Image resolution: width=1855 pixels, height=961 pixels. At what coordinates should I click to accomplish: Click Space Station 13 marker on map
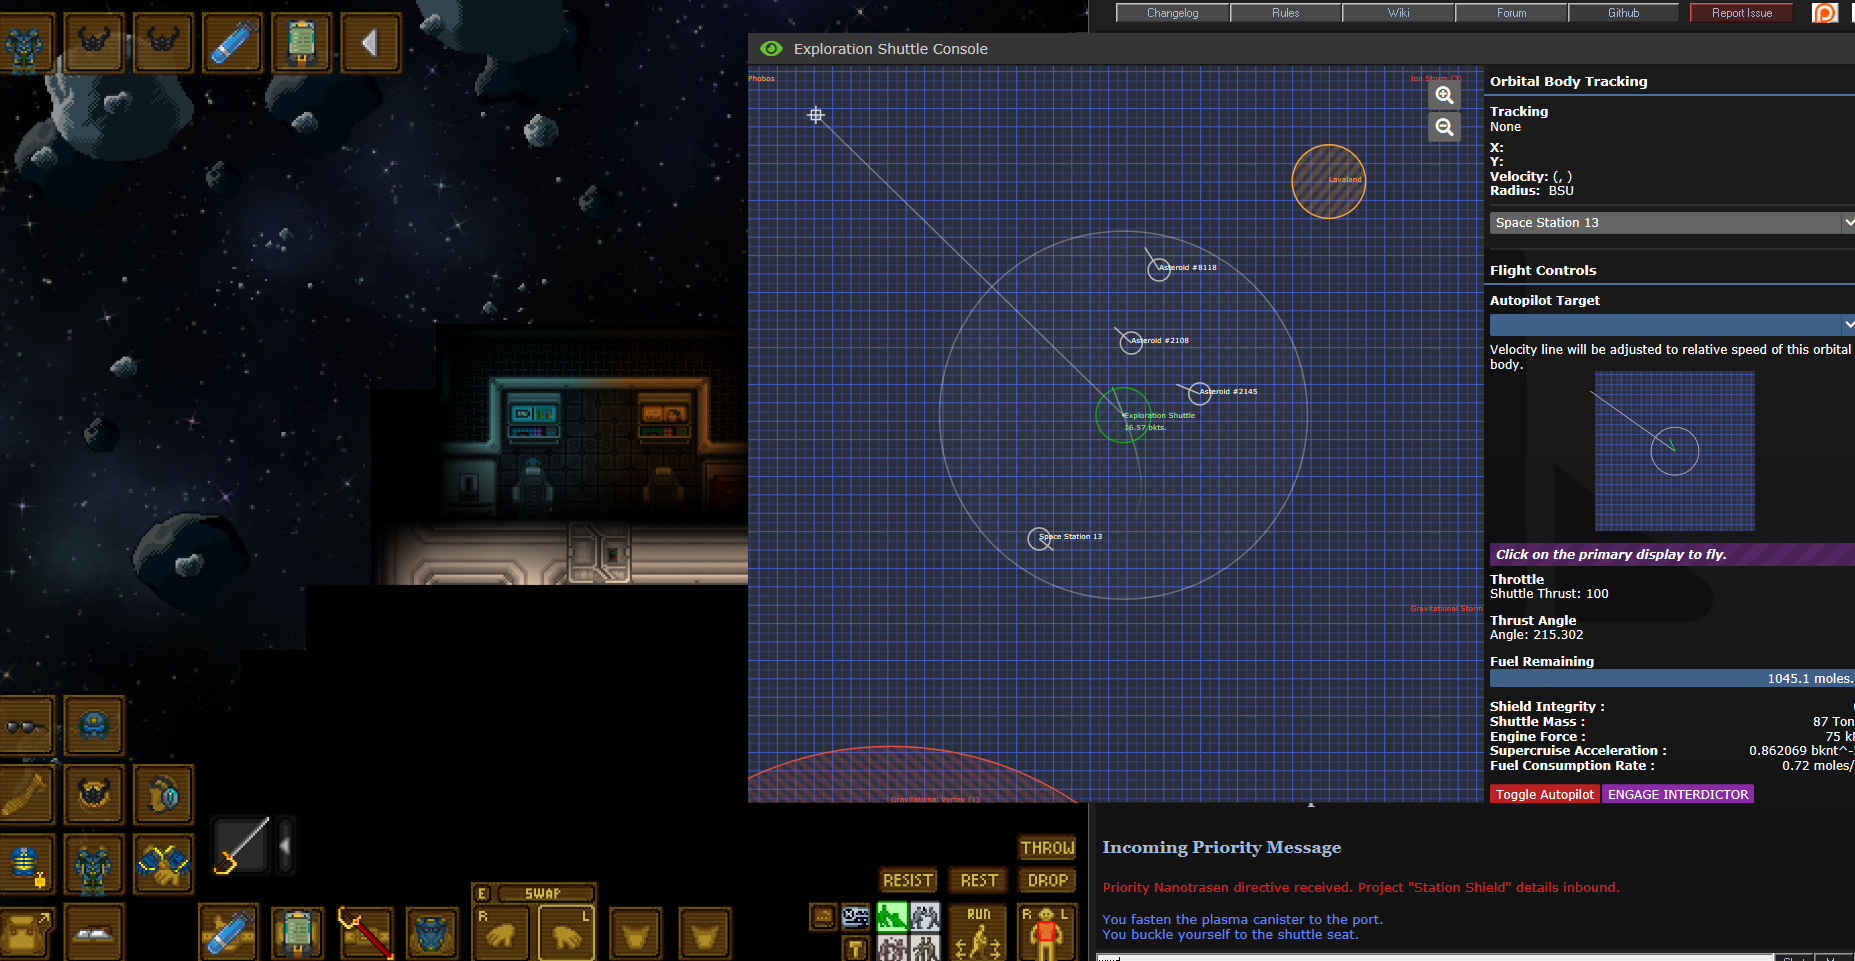coord(1040,539)
